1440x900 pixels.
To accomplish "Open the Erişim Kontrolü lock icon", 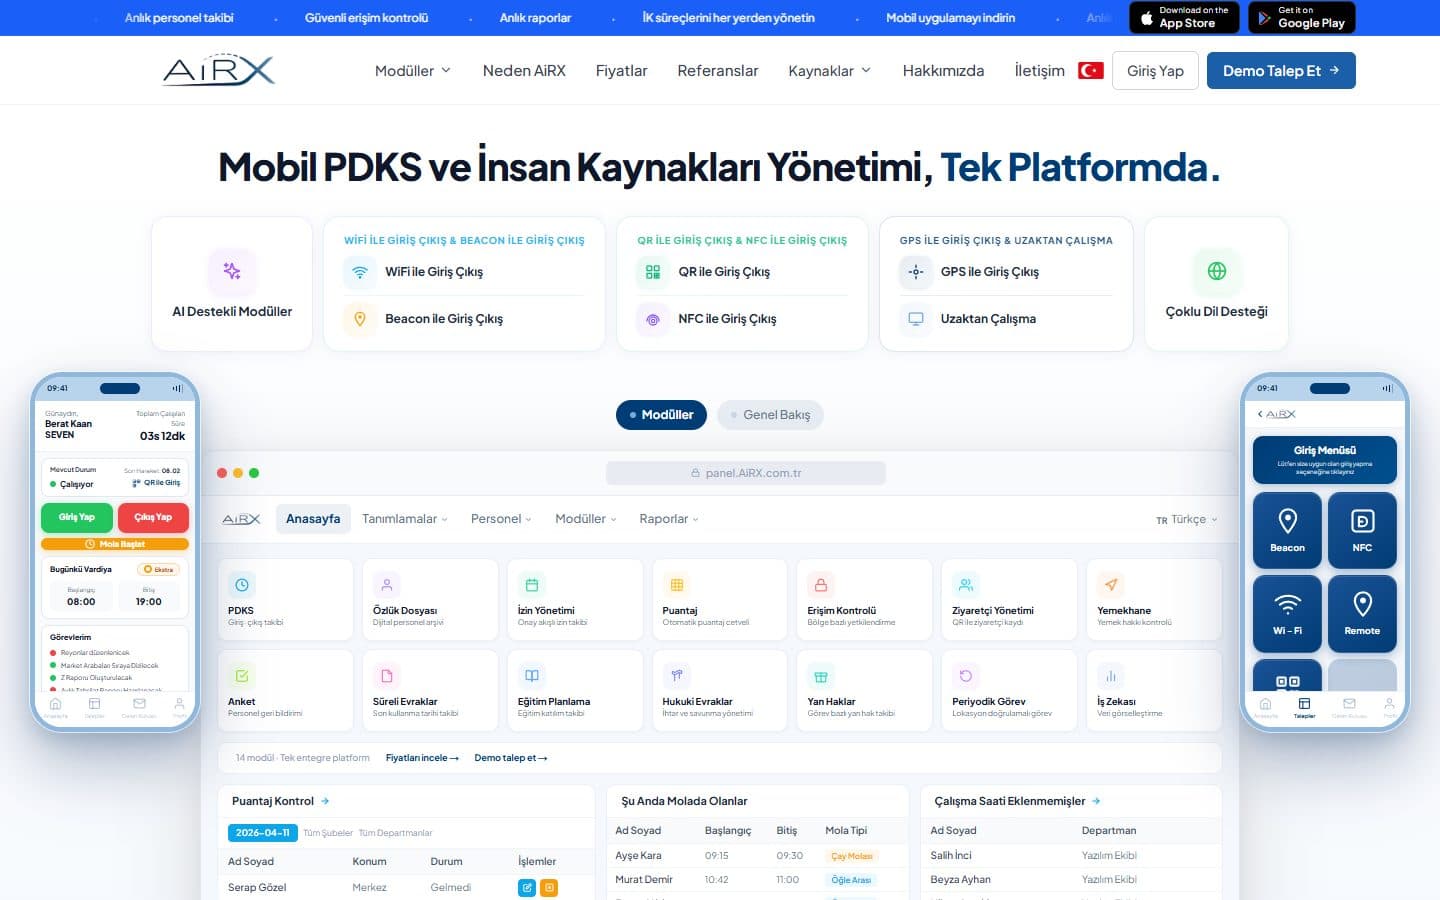I will point(821,585).
